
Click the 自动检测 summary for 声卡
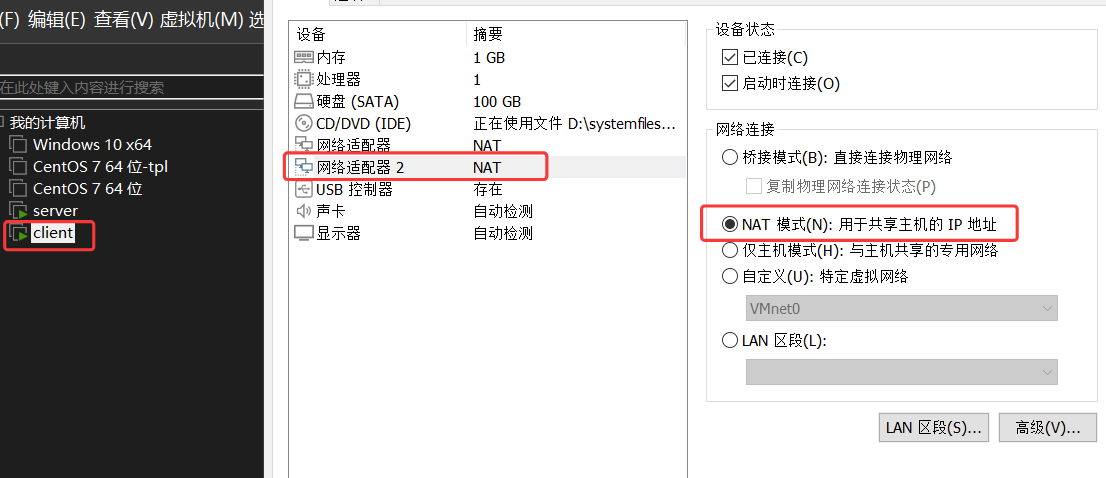(x=503, y=211)
